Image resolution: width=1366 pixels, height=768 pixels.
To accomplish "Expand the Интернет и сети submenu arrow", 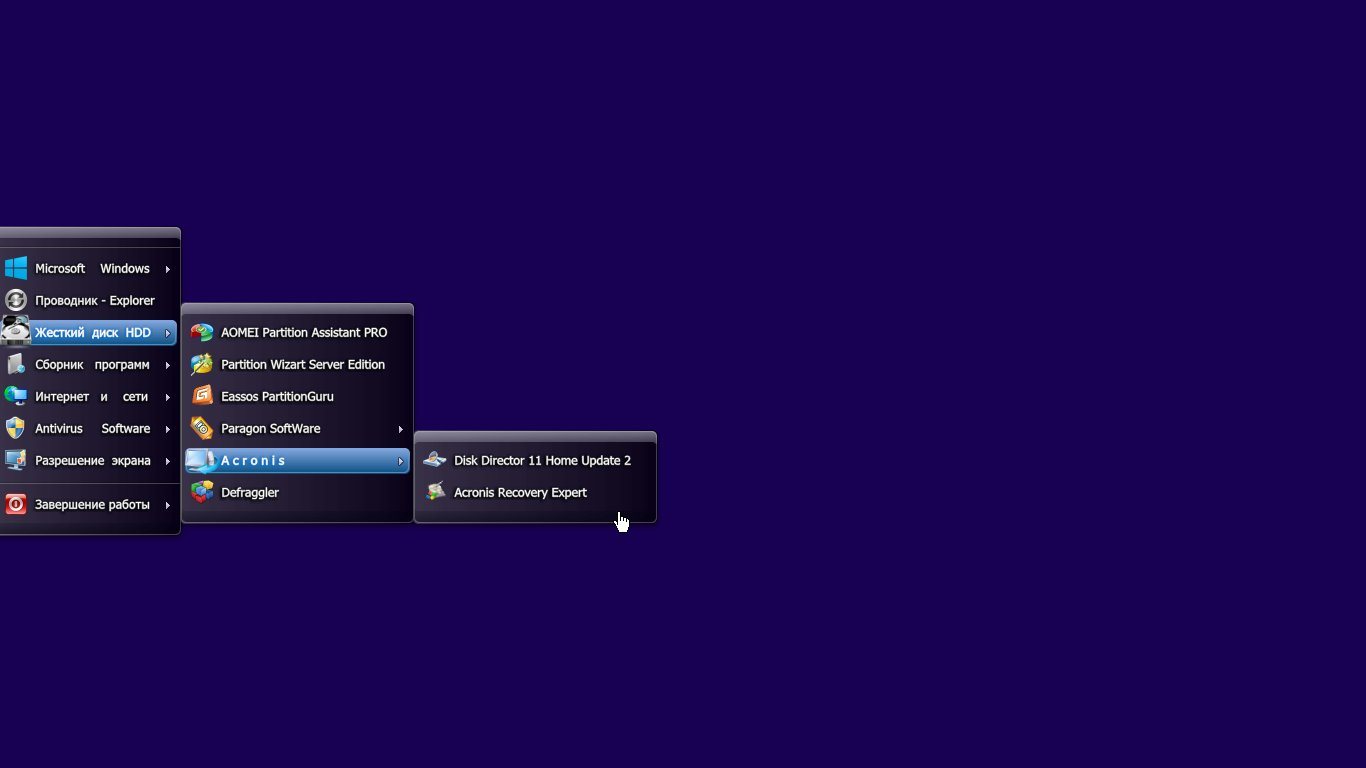I will (168, 397).
